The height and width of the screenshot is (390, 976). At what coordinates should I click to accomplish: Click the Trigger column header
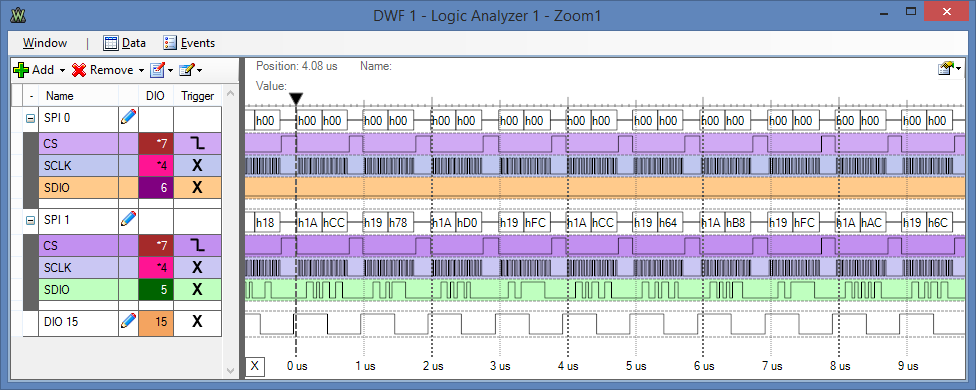pyautogui.click(x=197, y=96)
